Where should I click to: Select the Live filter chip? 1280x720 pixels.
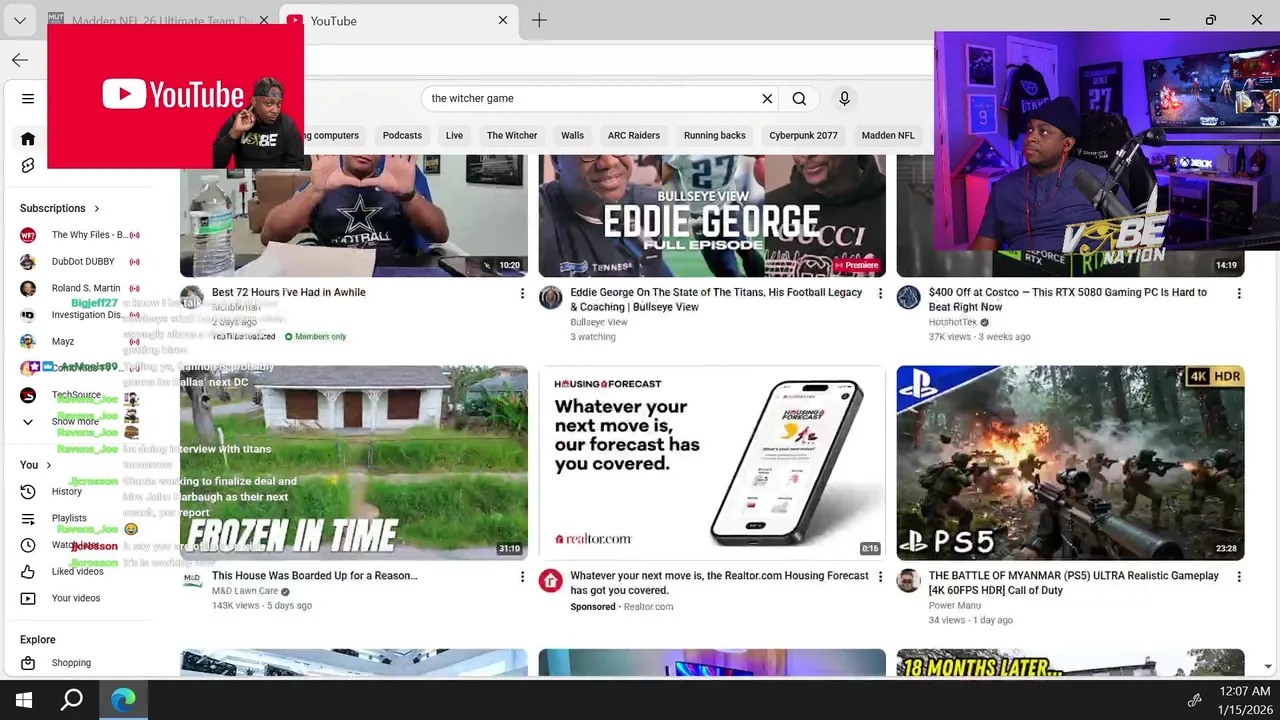click(x=454, y=135)
